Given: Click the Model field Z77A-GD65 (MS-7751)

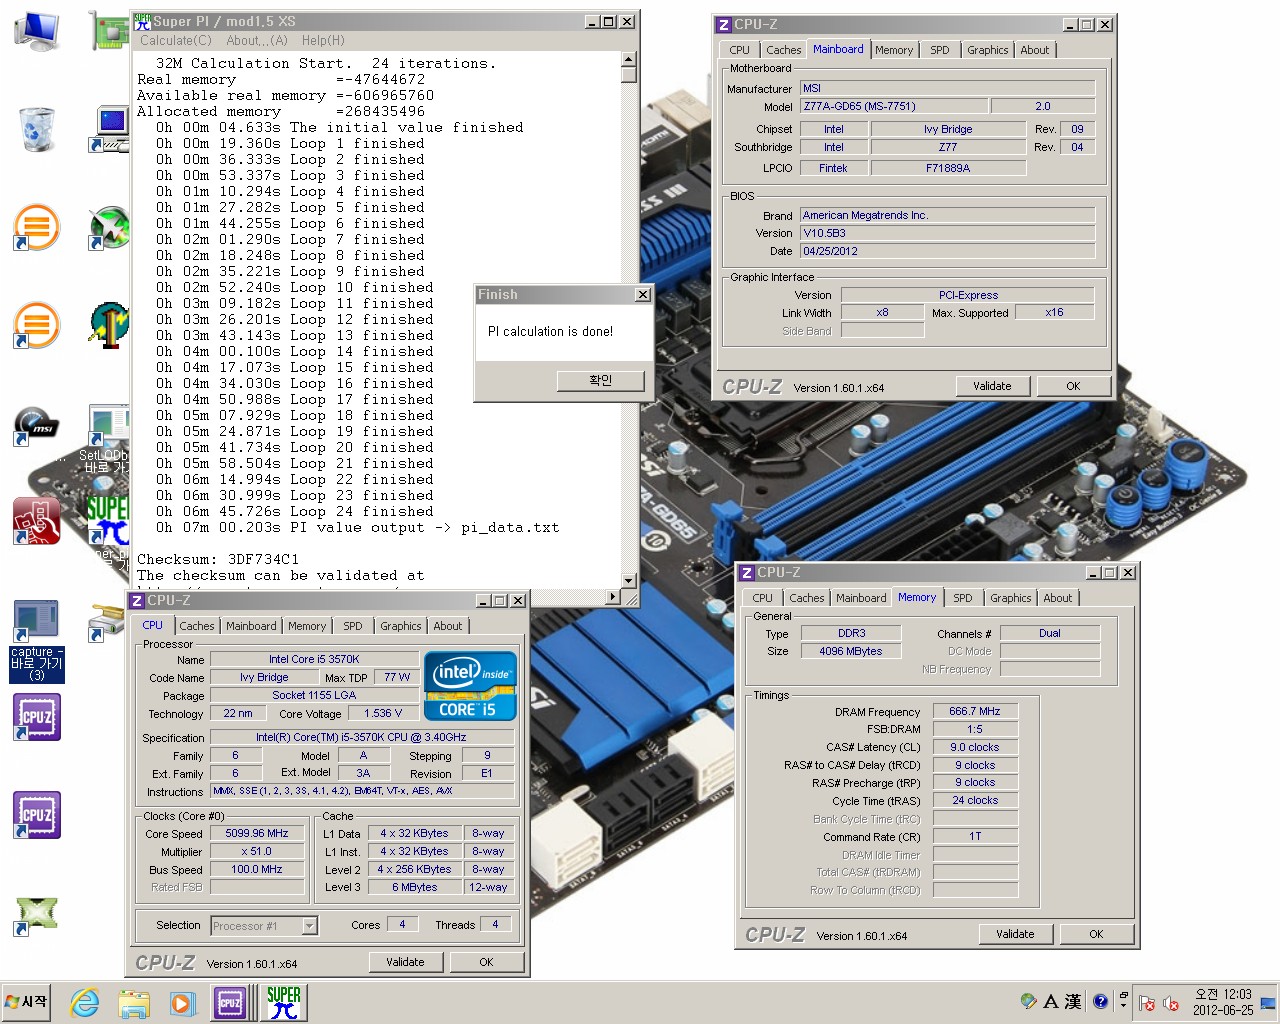Looking at the screenshot, I should click(894, 106).
